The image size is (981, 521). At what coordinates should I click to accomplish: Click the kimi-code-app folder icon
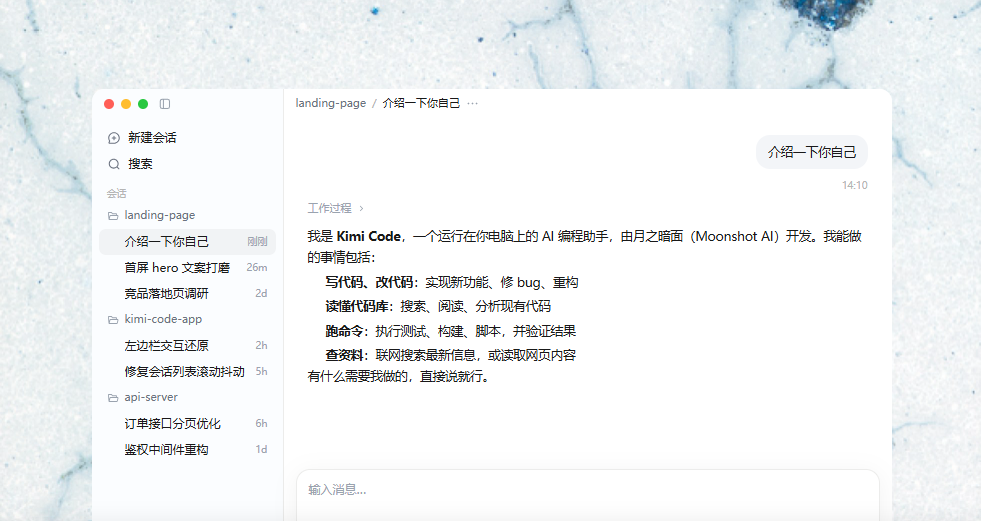113,320
